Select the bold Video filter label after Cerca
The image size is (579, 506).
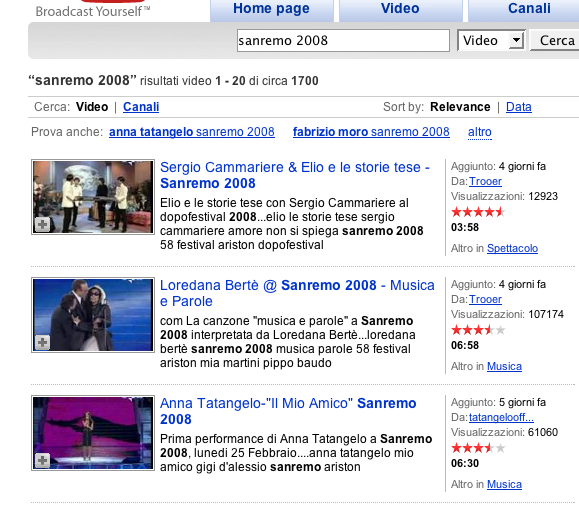point(92,107)
